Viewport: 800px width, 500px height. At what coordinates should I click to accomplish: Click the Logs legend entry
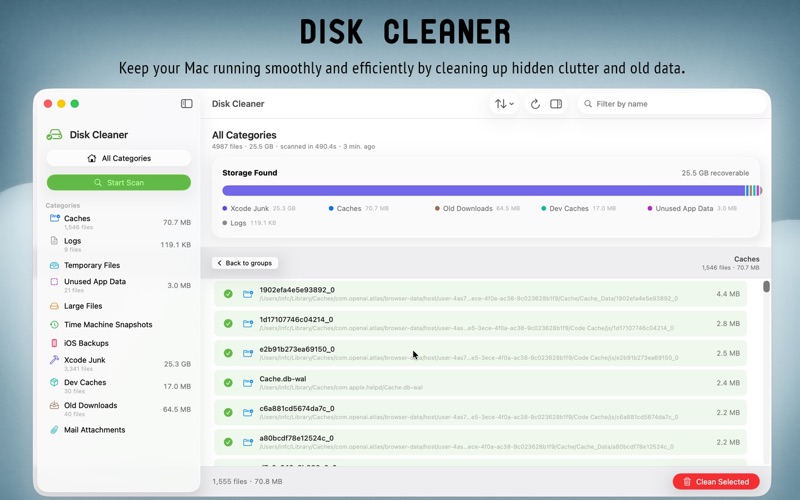249,223
